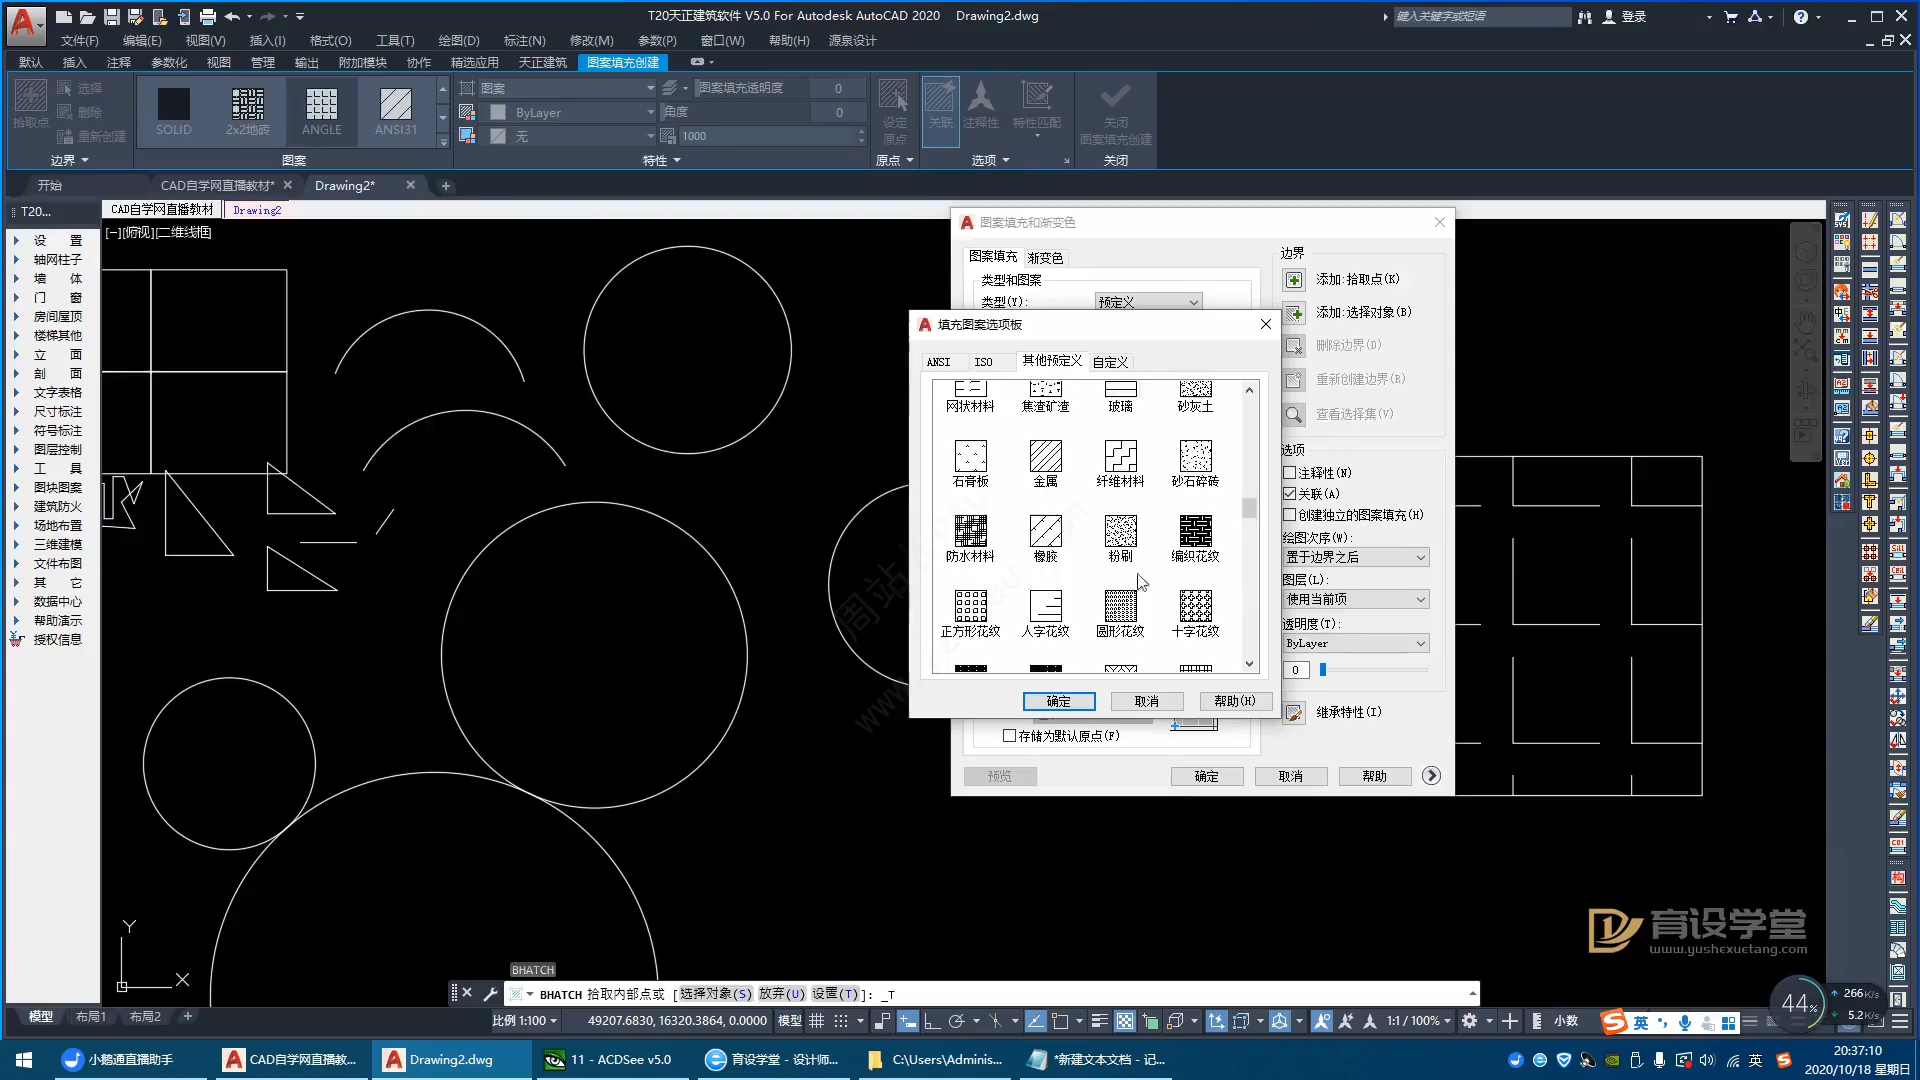The image size is (1920, 1080).
Task: Click 帮助(H) in the pattern palette dialog
Action: [1234, 701]
